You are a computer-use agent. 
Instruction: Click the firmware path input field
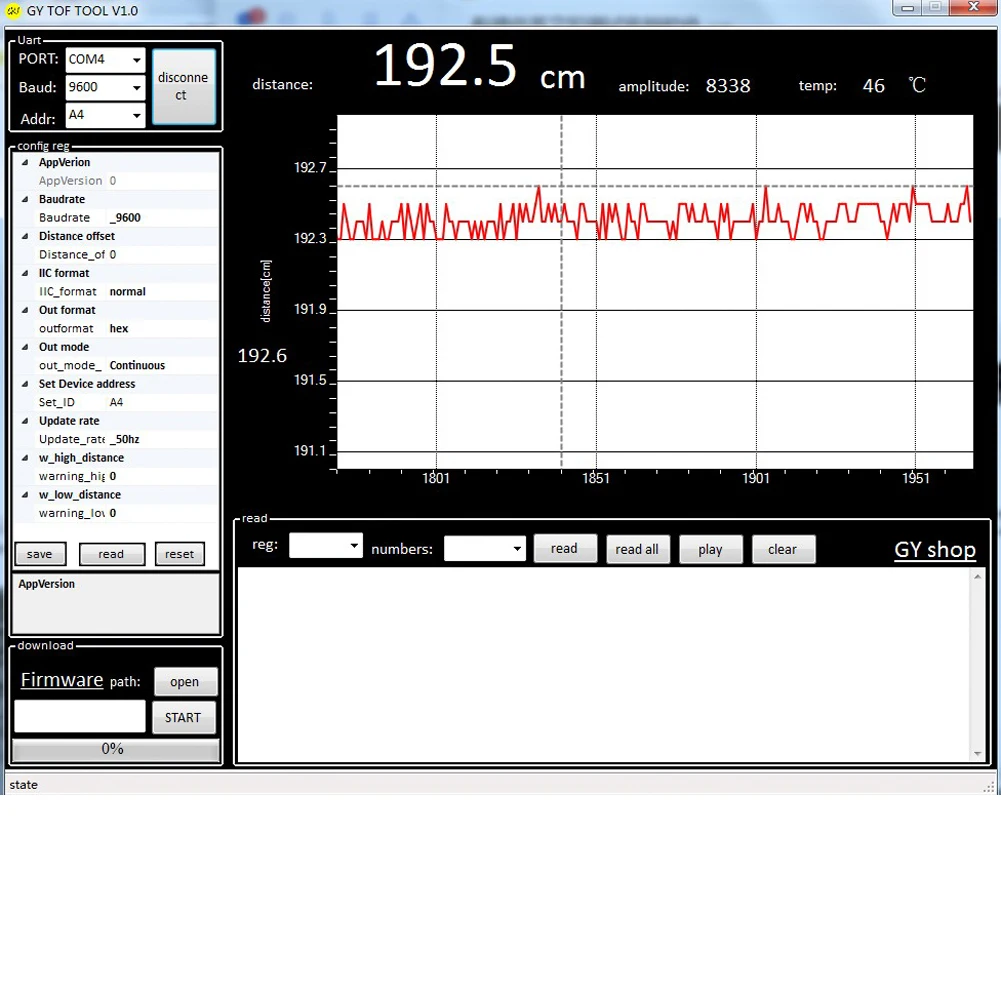pyautogui.click(x=80, y=716)
